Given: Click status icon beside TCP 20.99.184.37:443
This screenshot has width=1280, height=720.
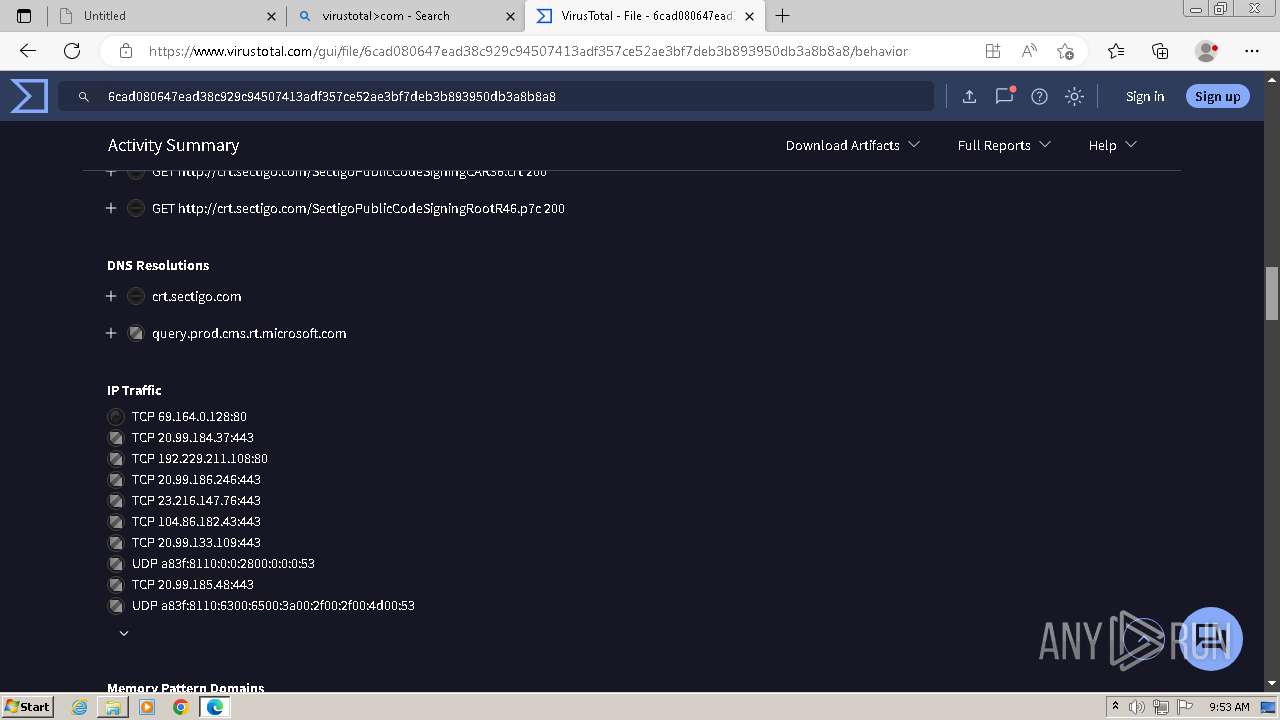Looking at the screenshot, I should [116, 438].
